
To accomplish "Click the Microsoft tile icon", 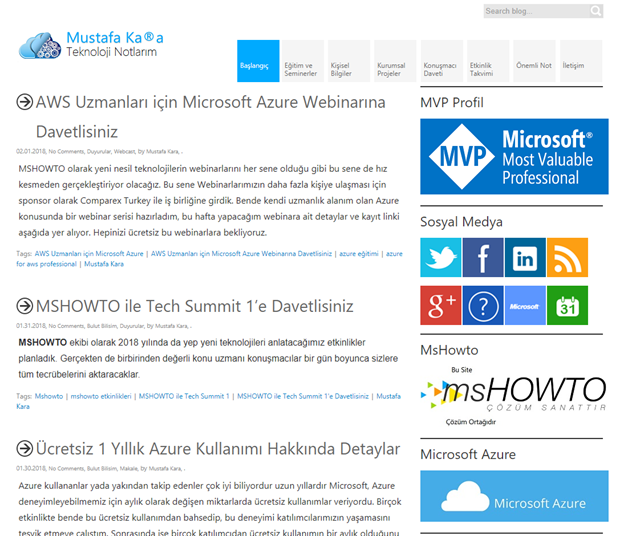I will point(525,305).
